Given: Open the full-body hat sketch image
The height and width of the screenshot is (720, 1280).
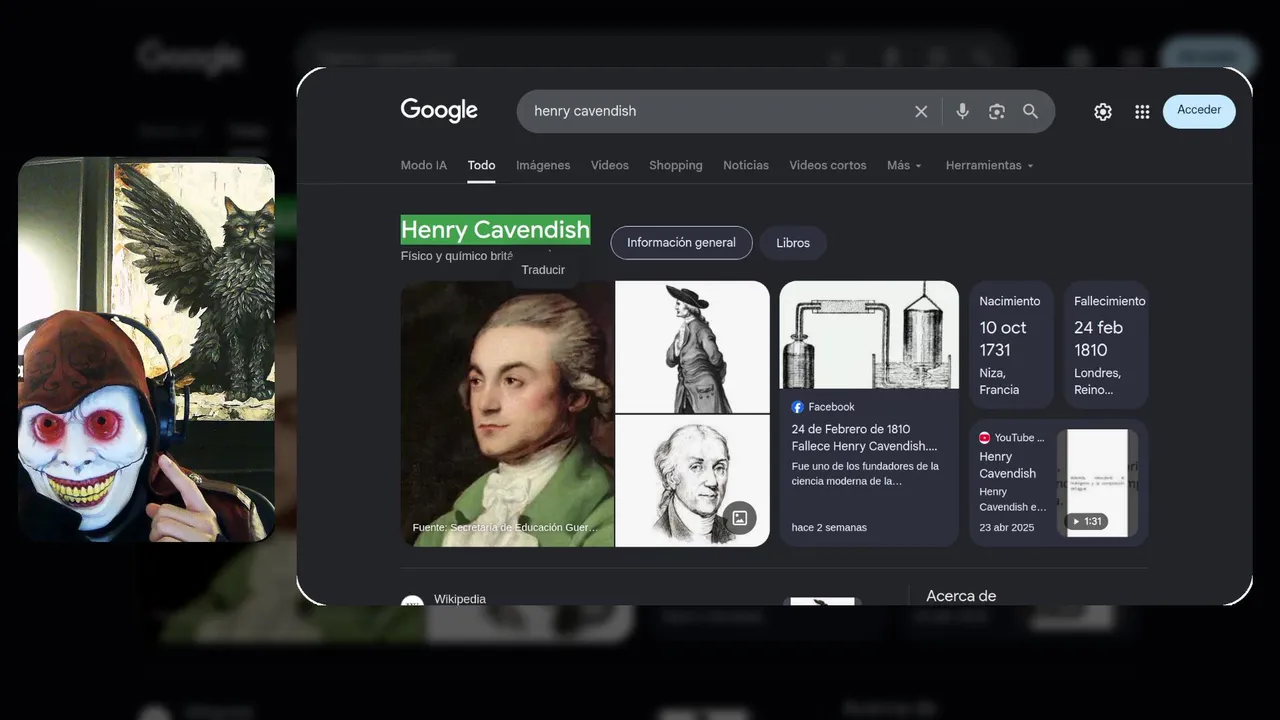Looking at the screenshot, I should [x=692, y=347].
